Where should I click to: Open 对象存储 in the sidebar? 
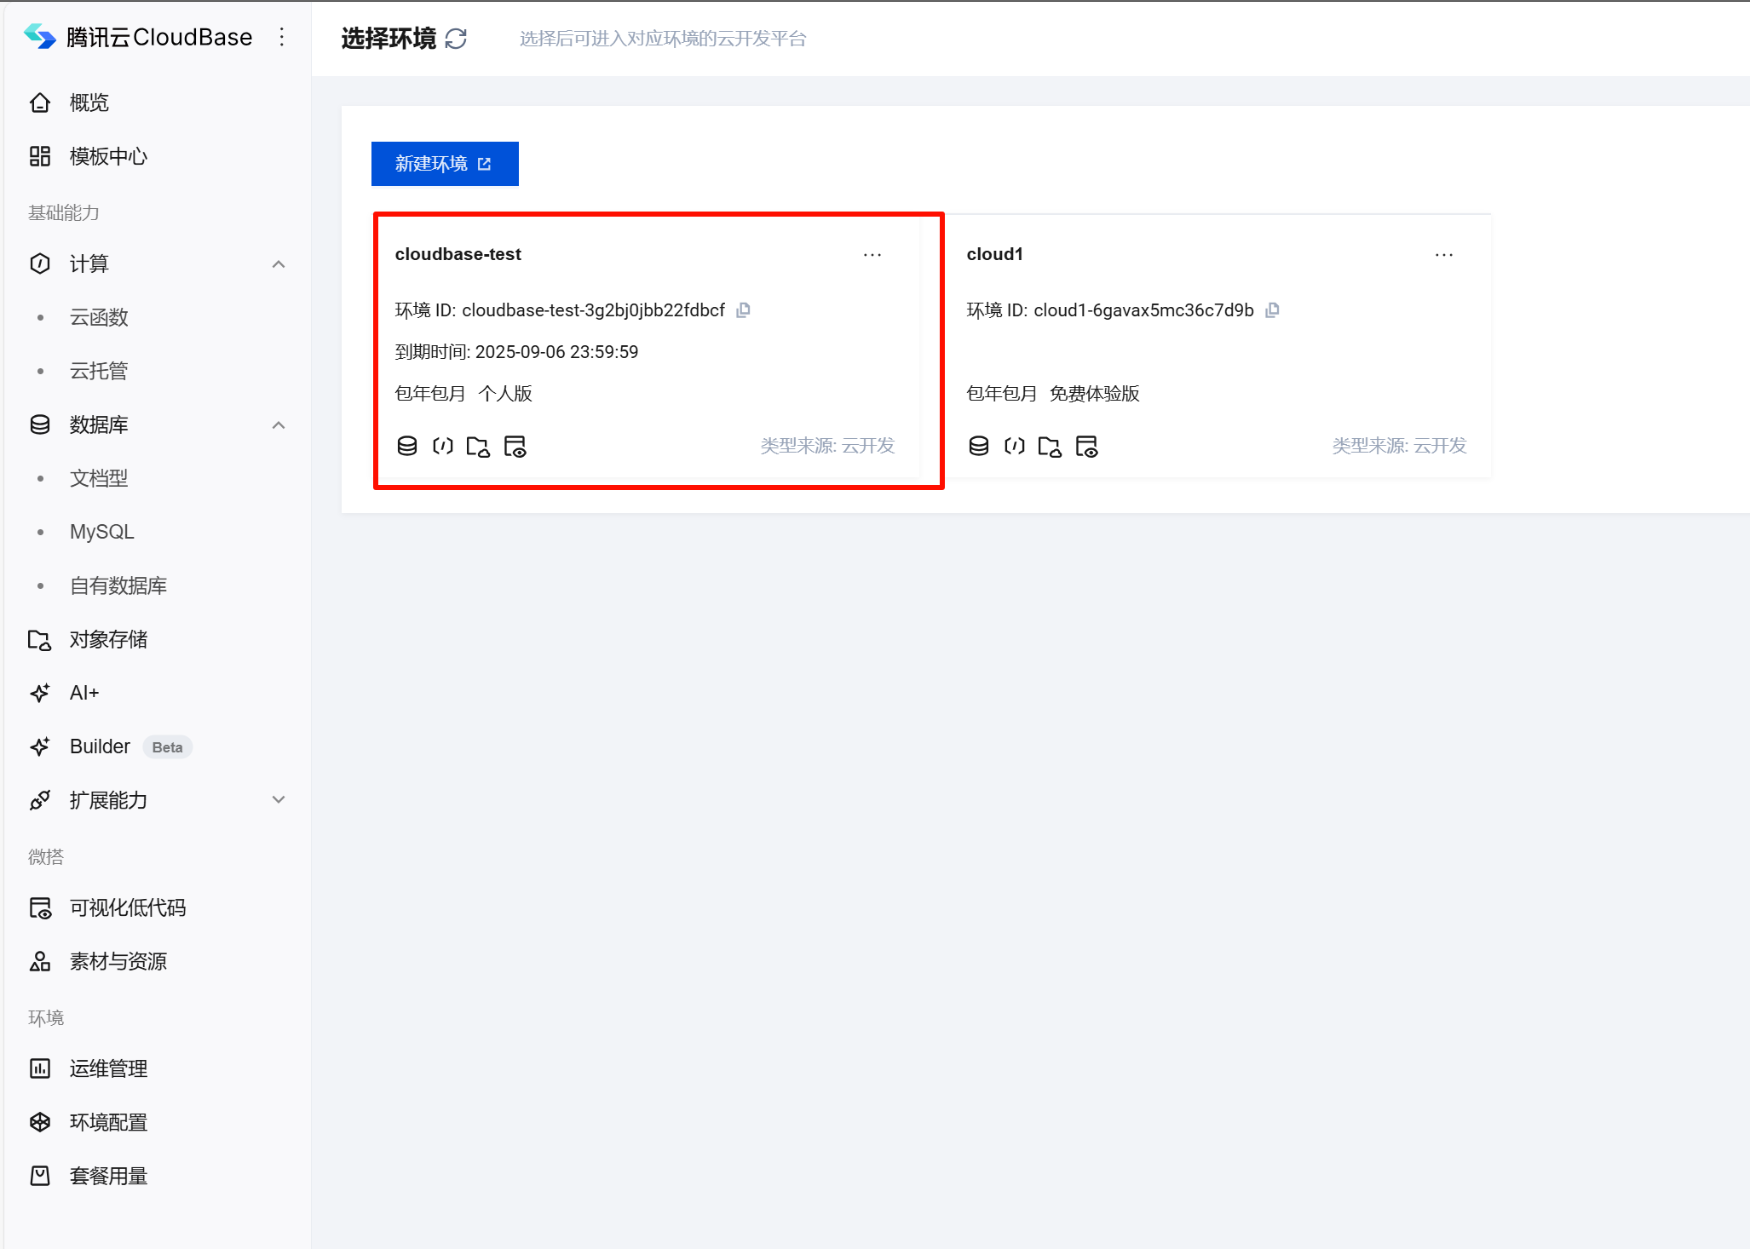[109, 639]
